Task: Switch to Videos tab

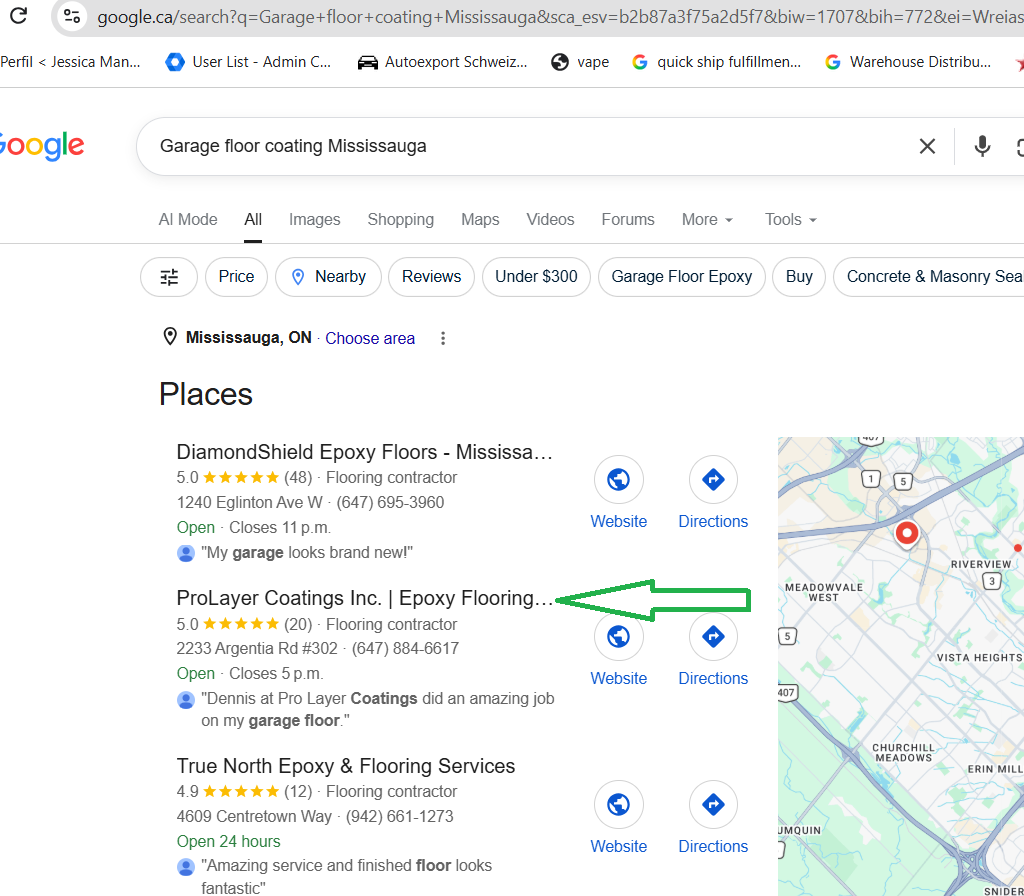Action: pos(550,219)
